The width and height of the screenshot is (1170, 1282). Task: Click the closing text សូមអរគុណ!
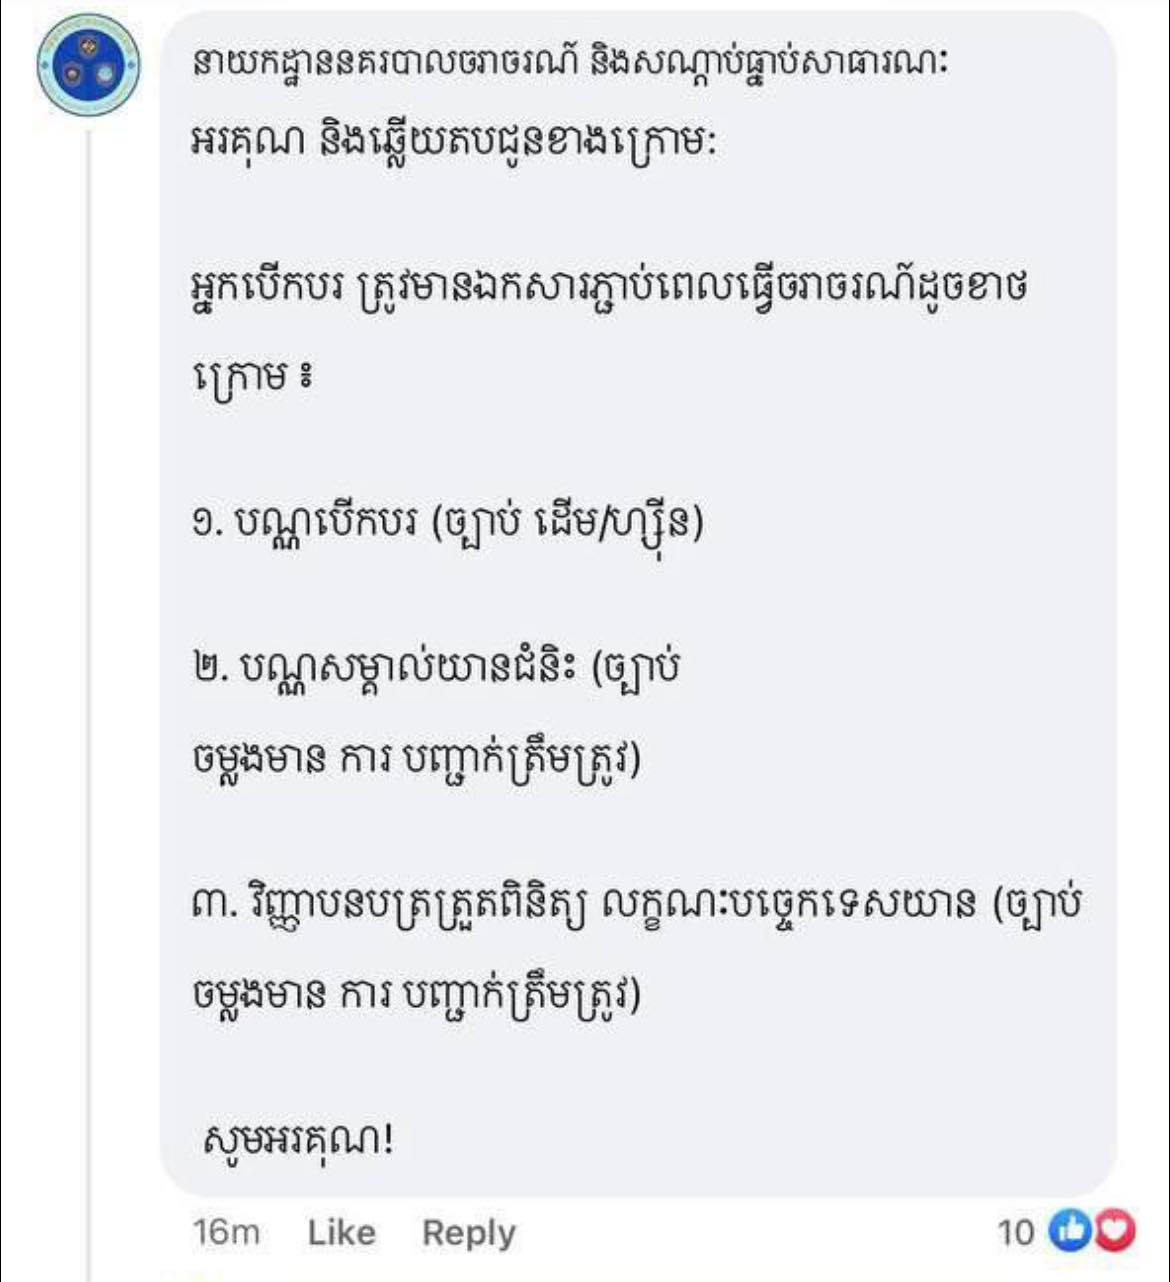click(295, 1139)
